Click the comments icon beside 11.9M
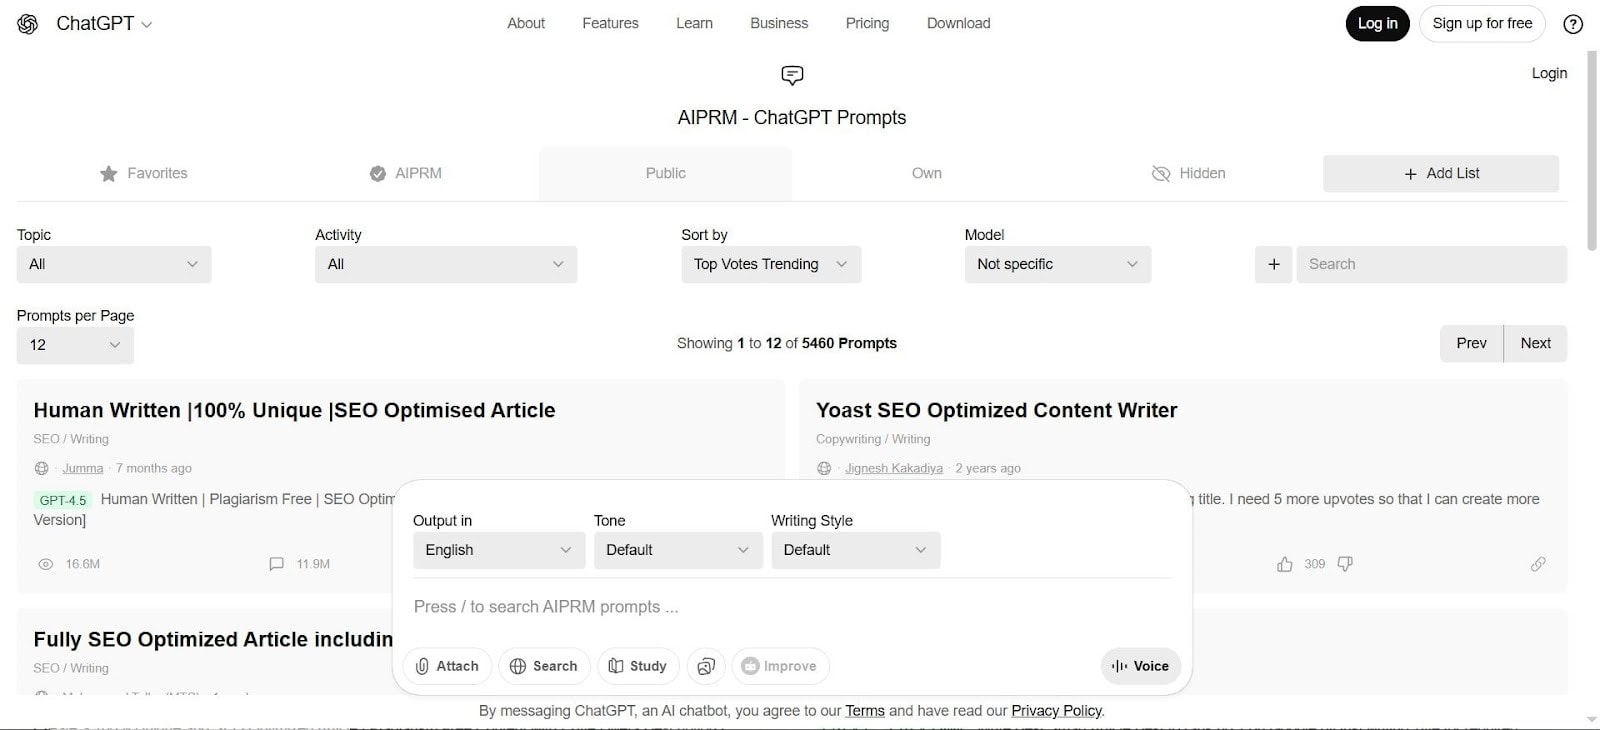Screen dimensions: 1600x730 277,564
